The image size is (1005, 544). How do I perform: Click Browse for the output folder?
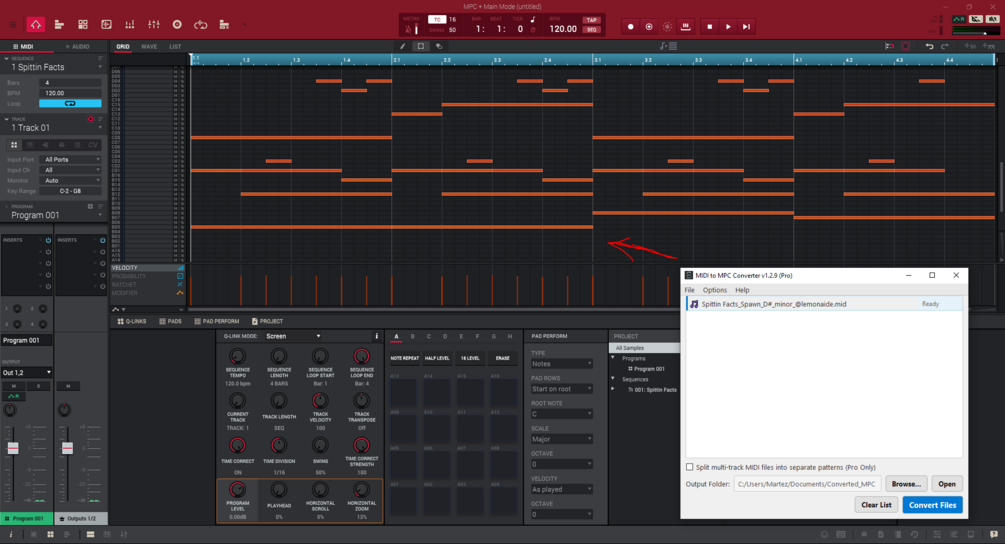[906, 484]
